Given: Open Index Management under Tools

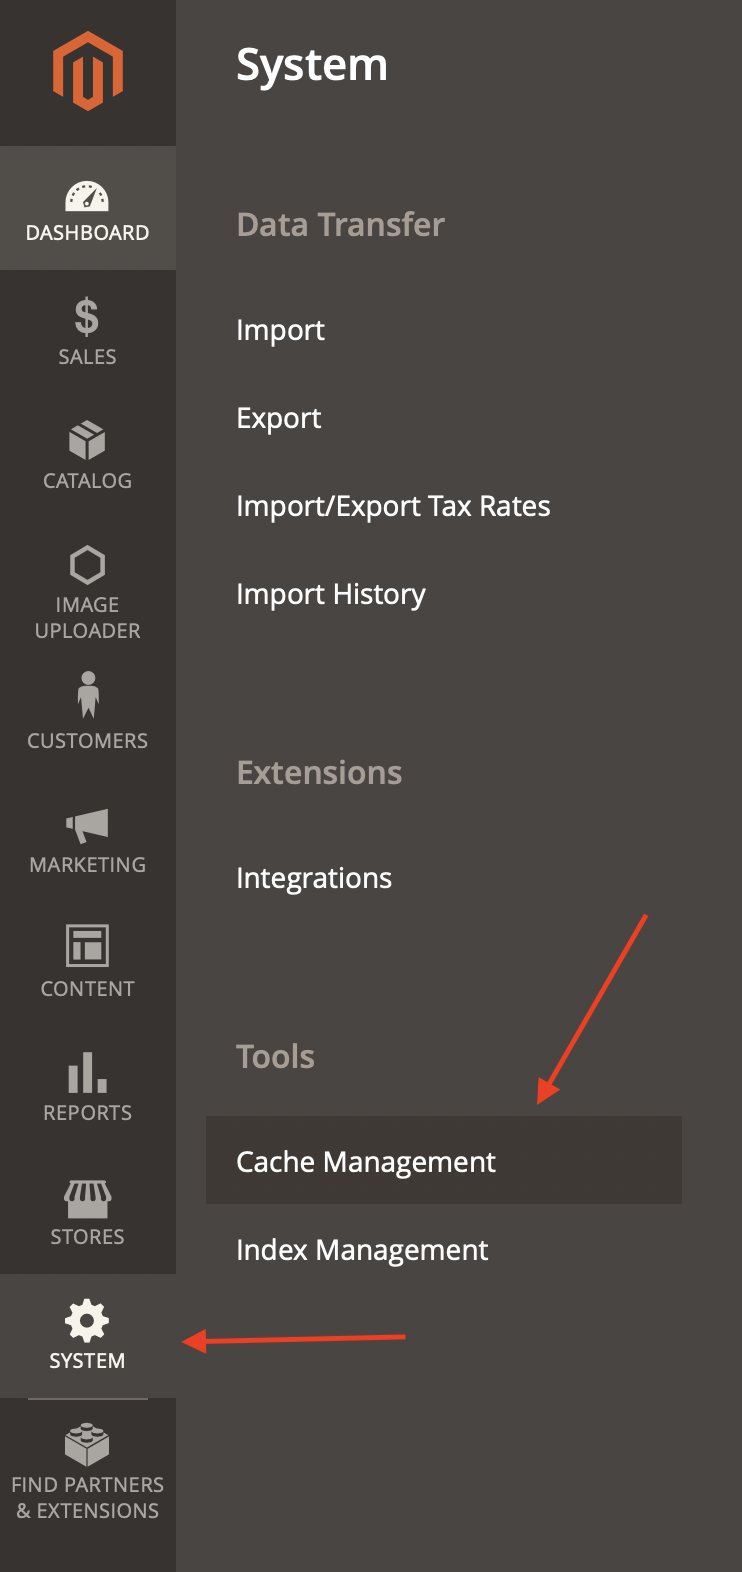Looking at the screenshot, I should point(361,1249).
